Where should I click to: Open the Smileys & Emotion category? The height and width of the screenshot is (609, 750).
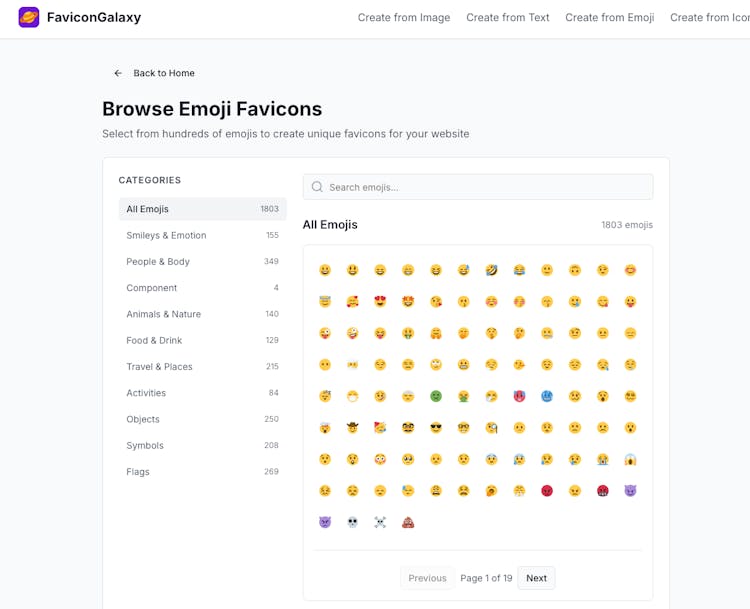click(x=166, y=236)
